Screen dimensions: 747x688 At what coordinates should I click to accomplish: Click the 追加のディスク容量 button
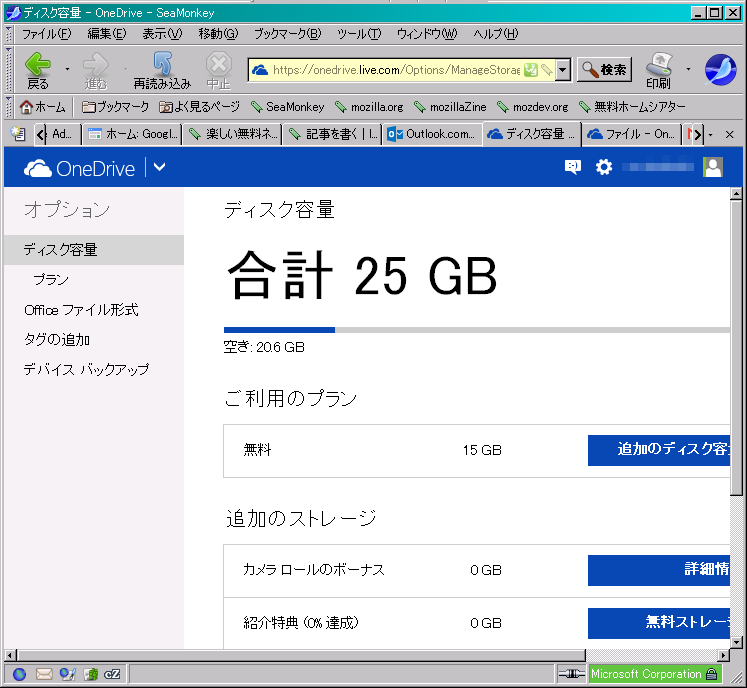coord(659,450)
